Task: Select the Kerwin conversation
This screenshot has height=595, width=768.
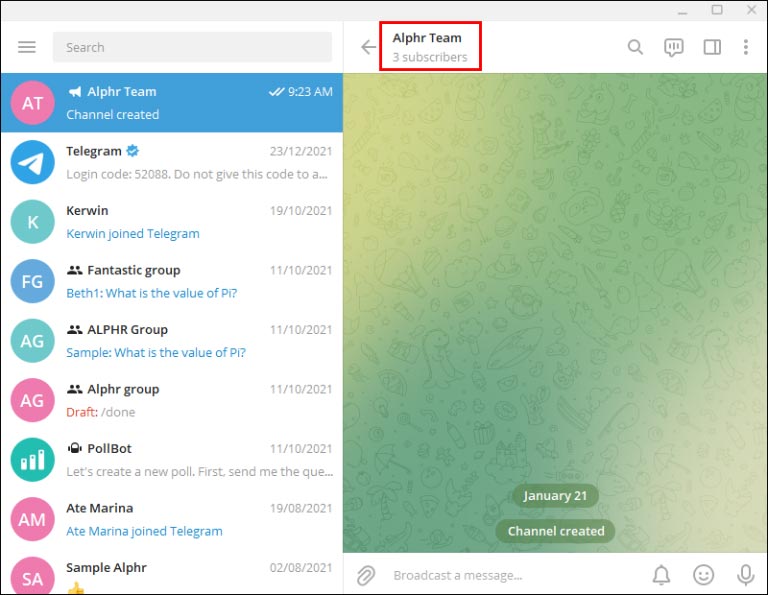Action: tap(171, 222)
